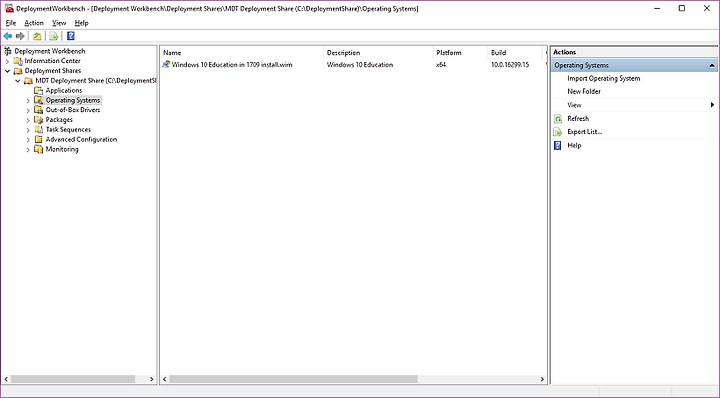Click the Windows 10 Education wim item icon
720x398 pixels.
coord(166,65)
